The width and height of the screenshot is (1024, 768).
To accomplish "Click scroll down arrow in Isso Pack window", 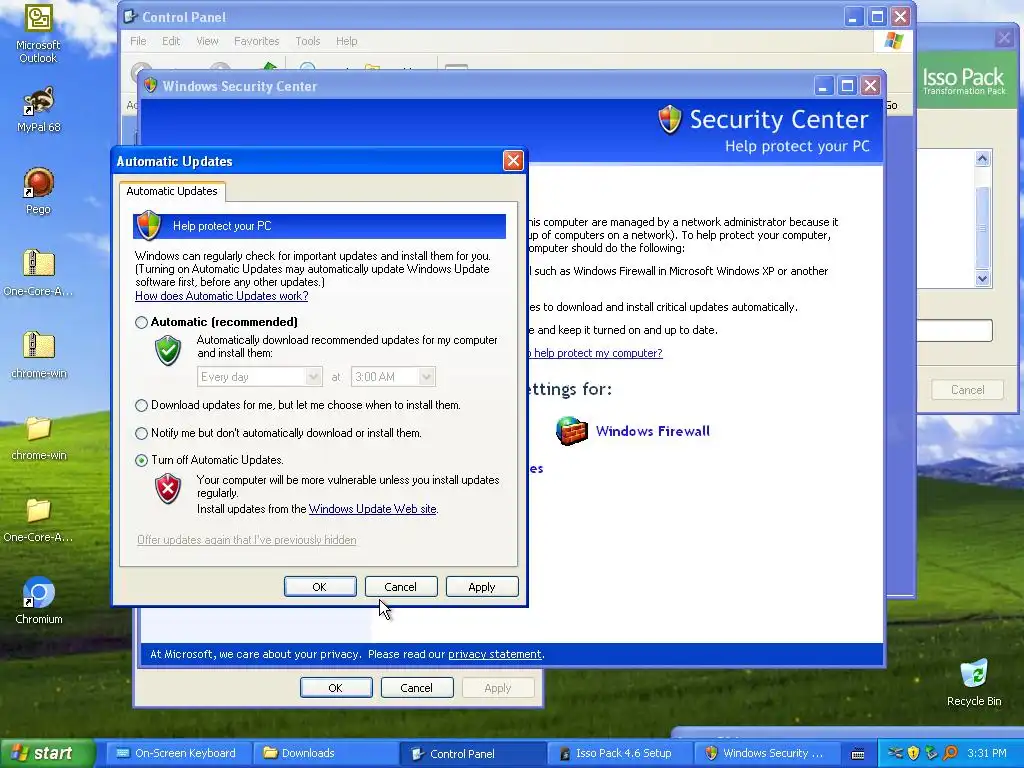I will pyautogui.click(x=982, y=279).
